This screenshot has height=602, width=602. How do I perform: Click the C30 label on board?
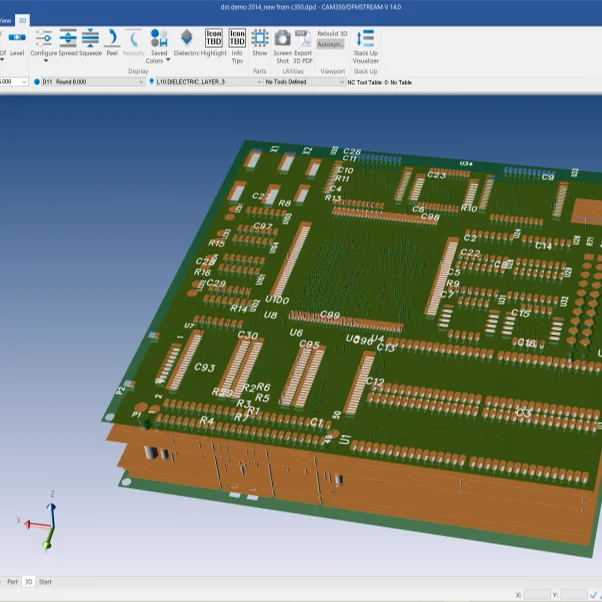click(x=248, y=335)
